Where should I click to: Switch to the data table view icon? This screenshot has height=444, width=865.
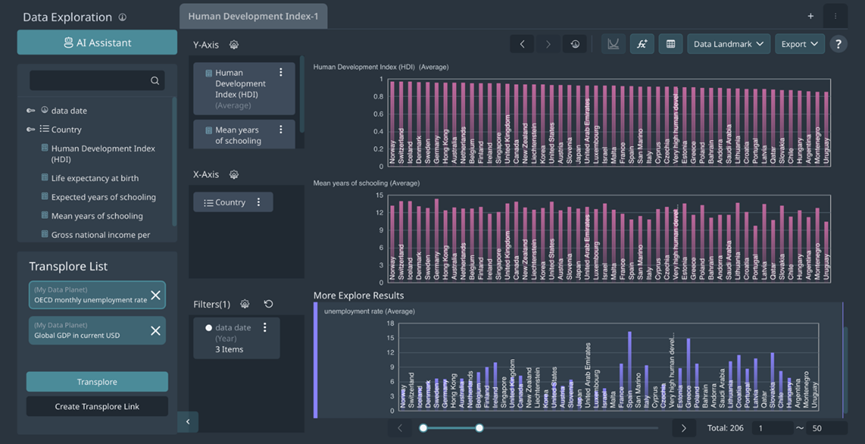coord(670,44)
